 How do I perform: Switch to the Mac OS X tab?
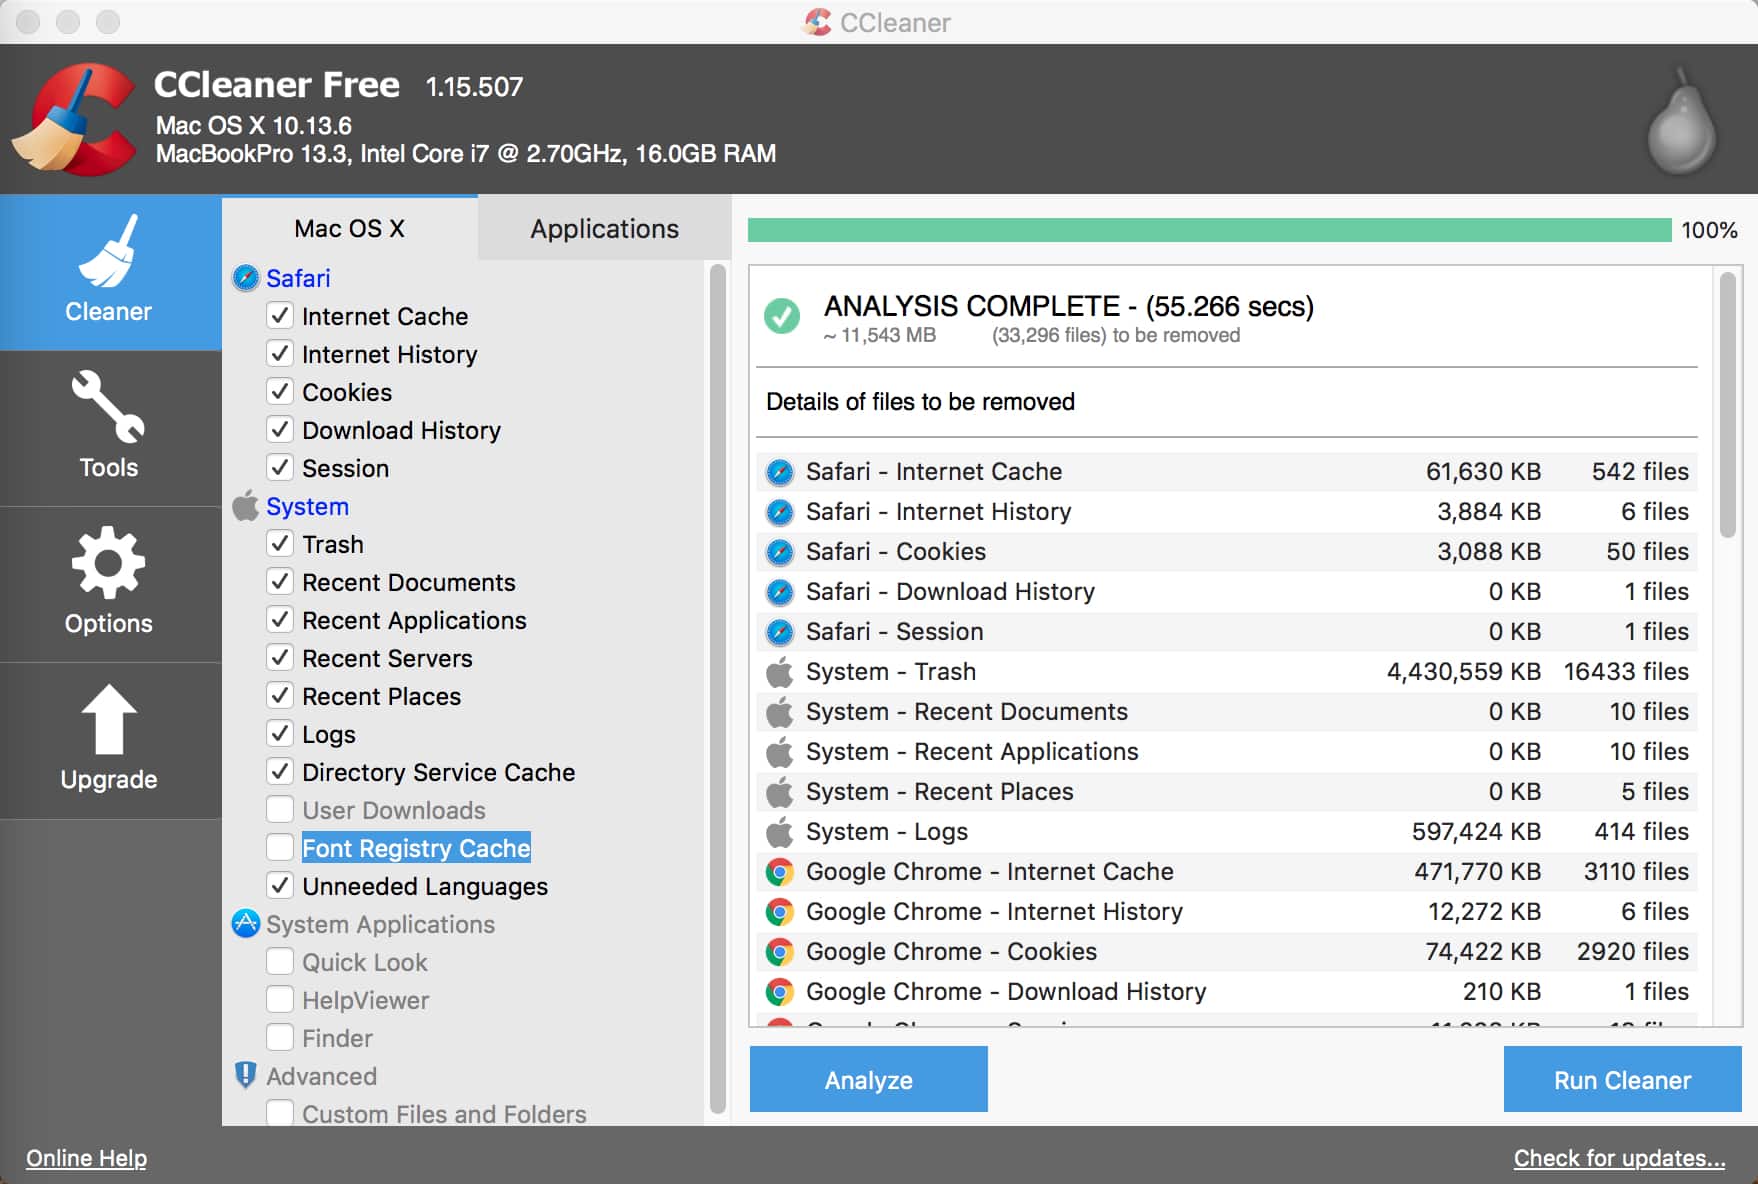349,229
